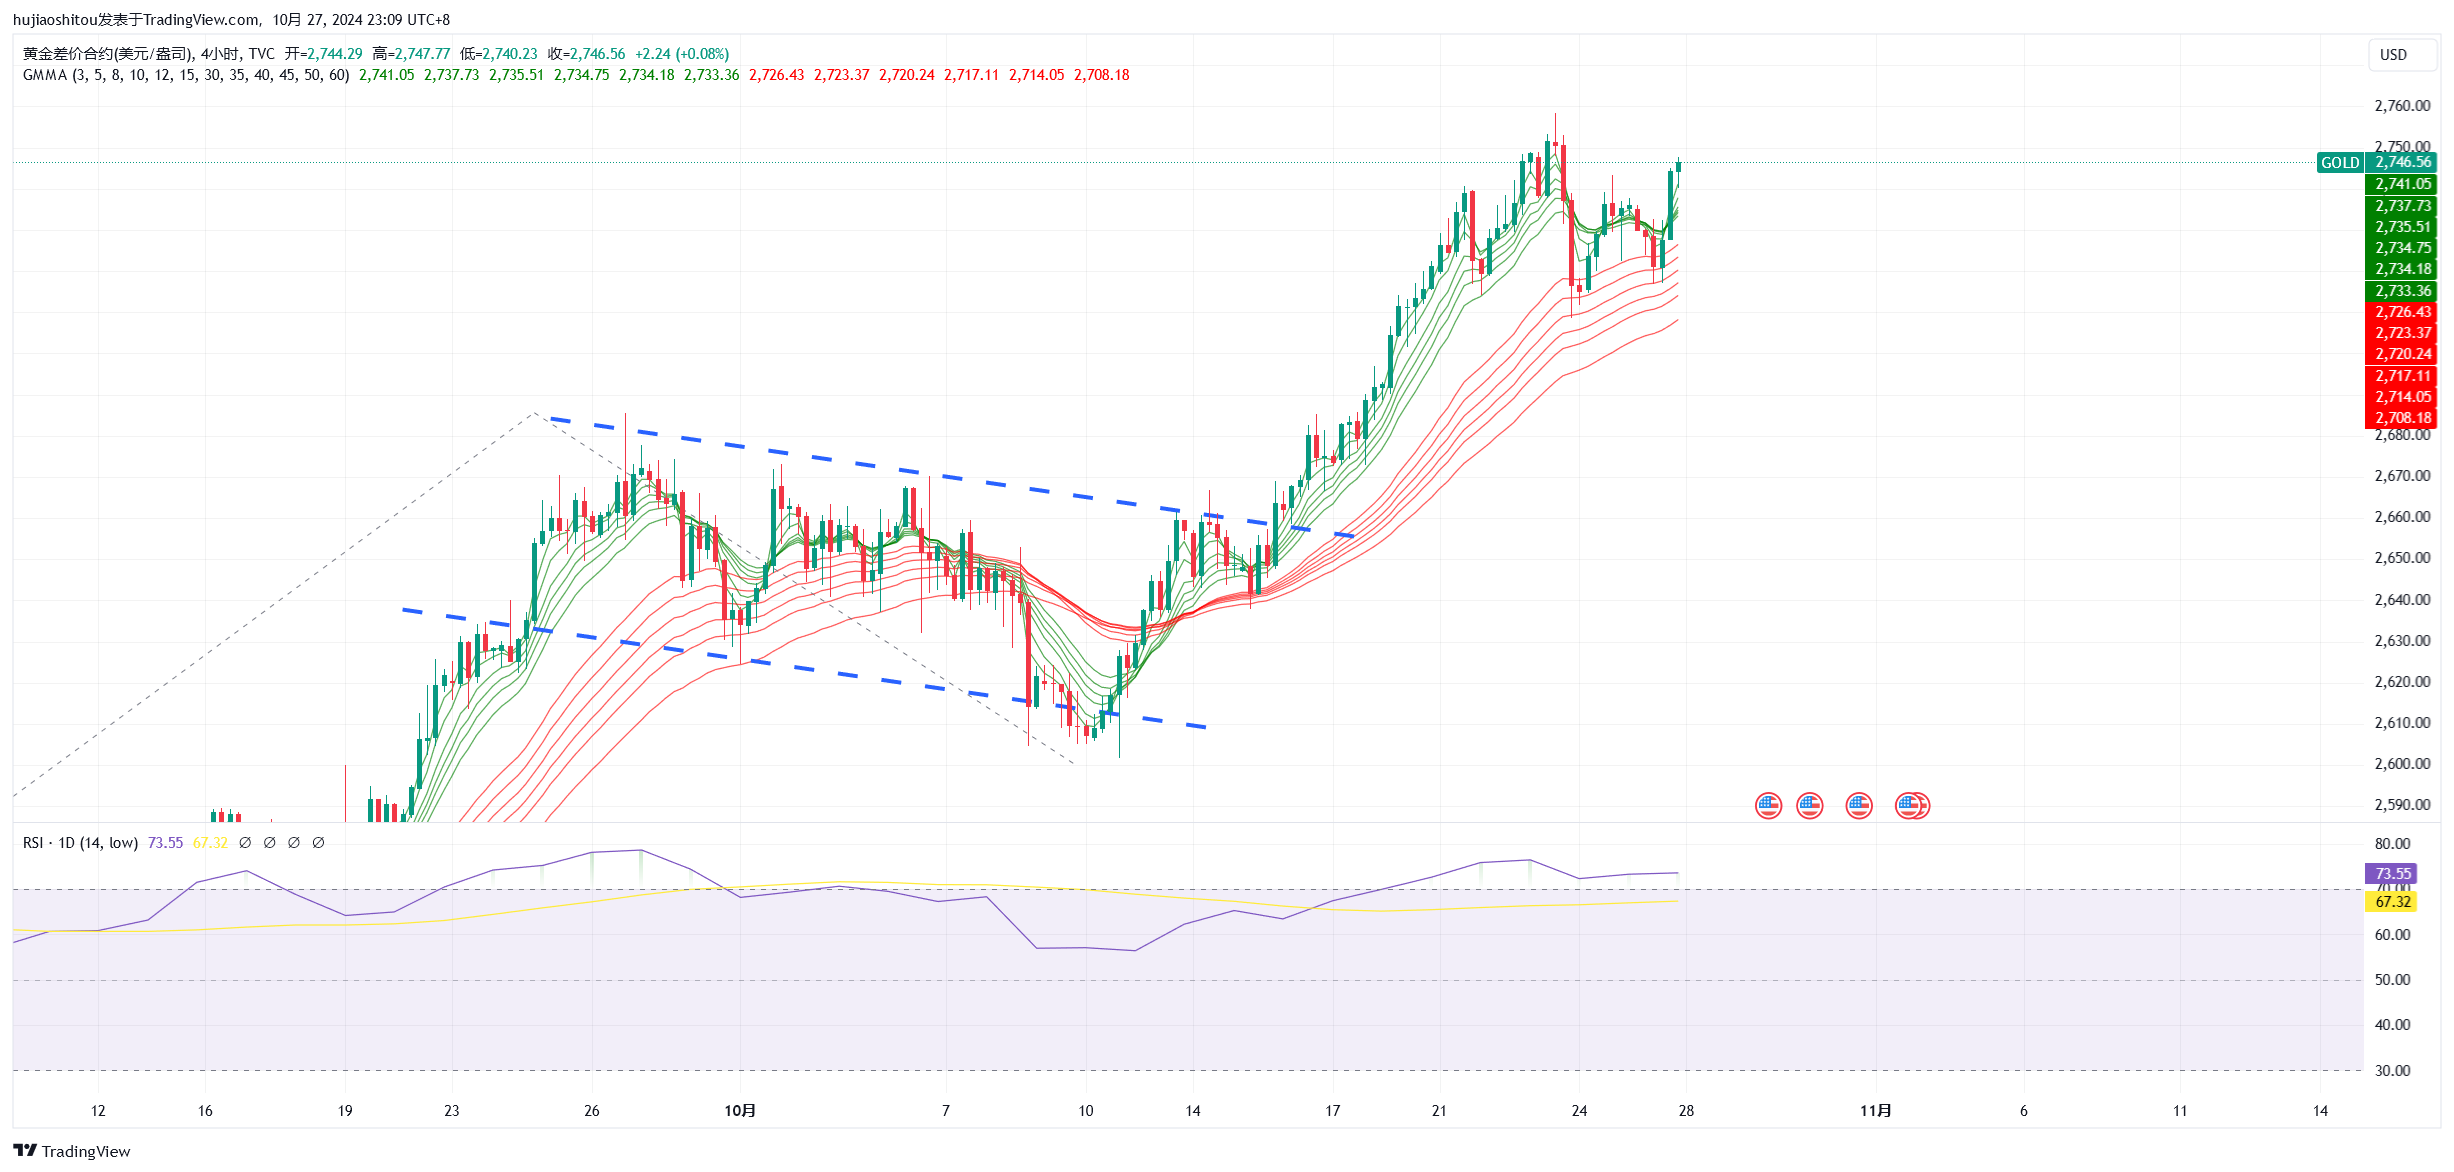The width and height of the screenshot is (2454, 1172).
Task: Click the third US flag event icon from the left
Action: pyautogui.click(x=1859, y=805)
